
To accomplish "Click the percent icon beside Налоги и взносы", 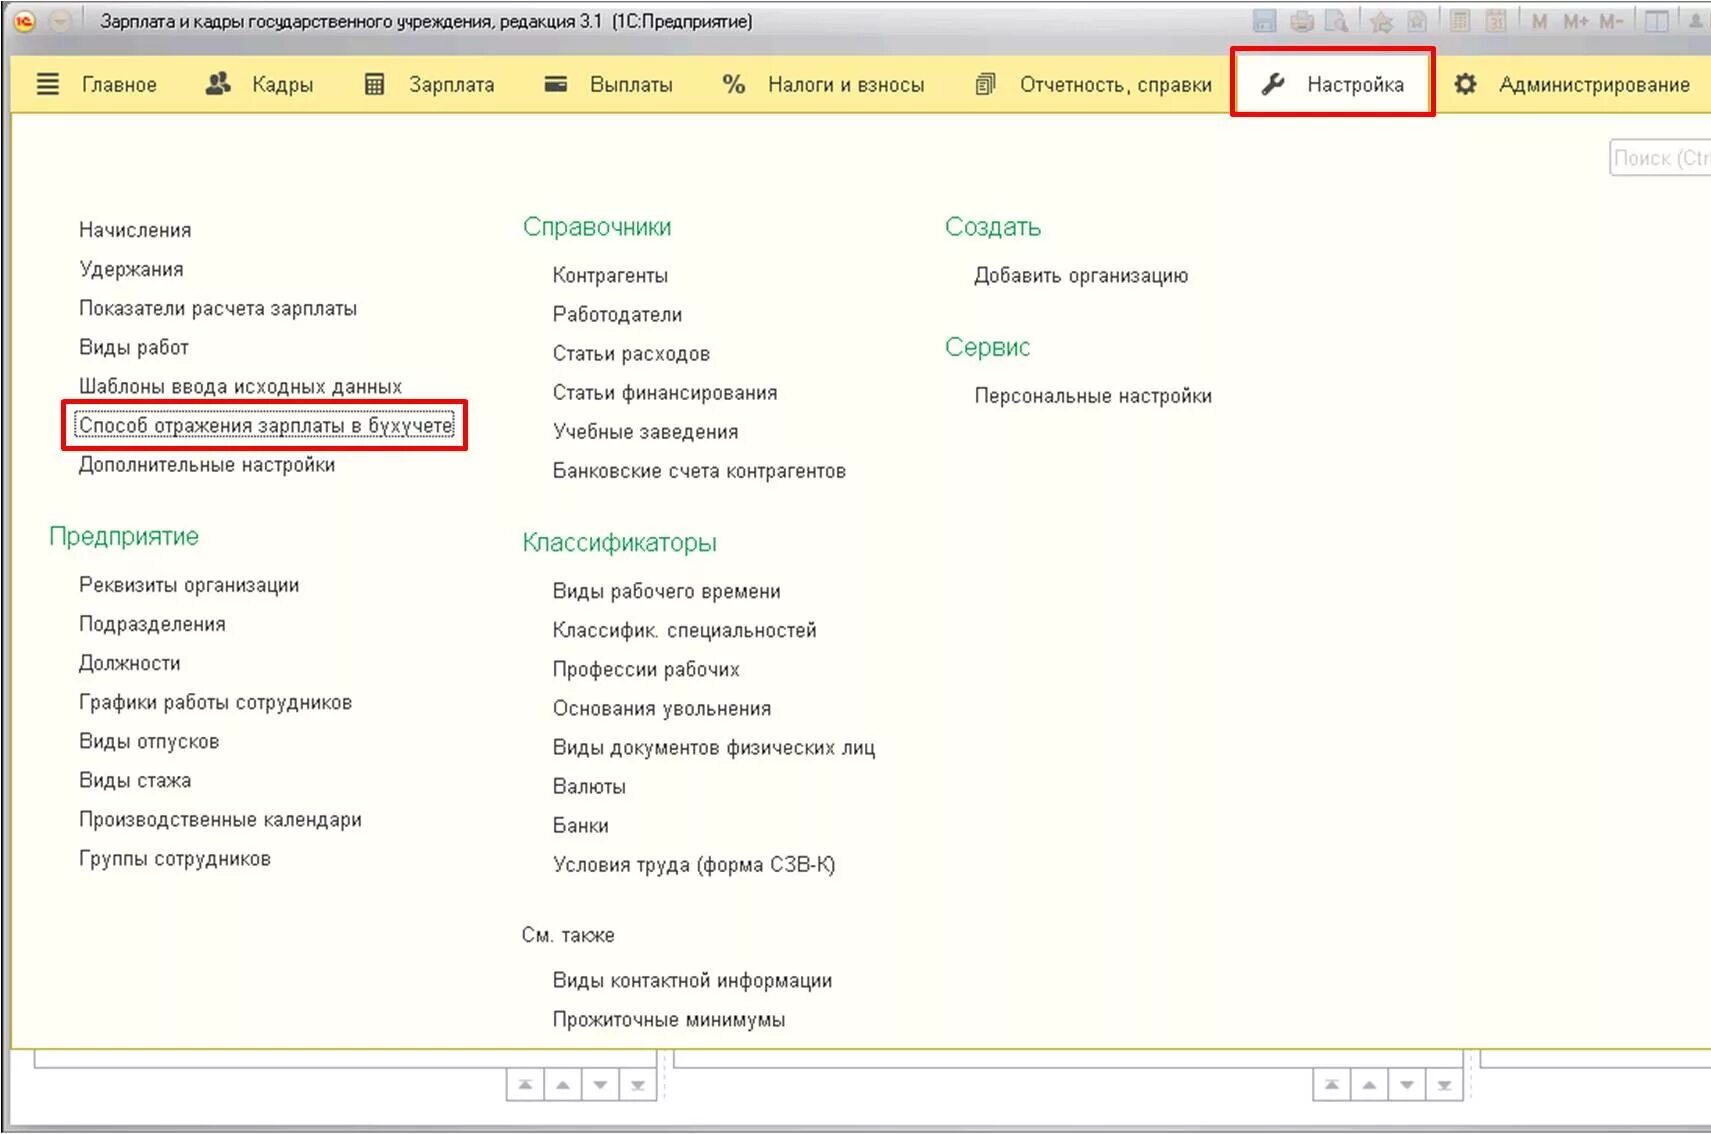I will coord(734,84).
